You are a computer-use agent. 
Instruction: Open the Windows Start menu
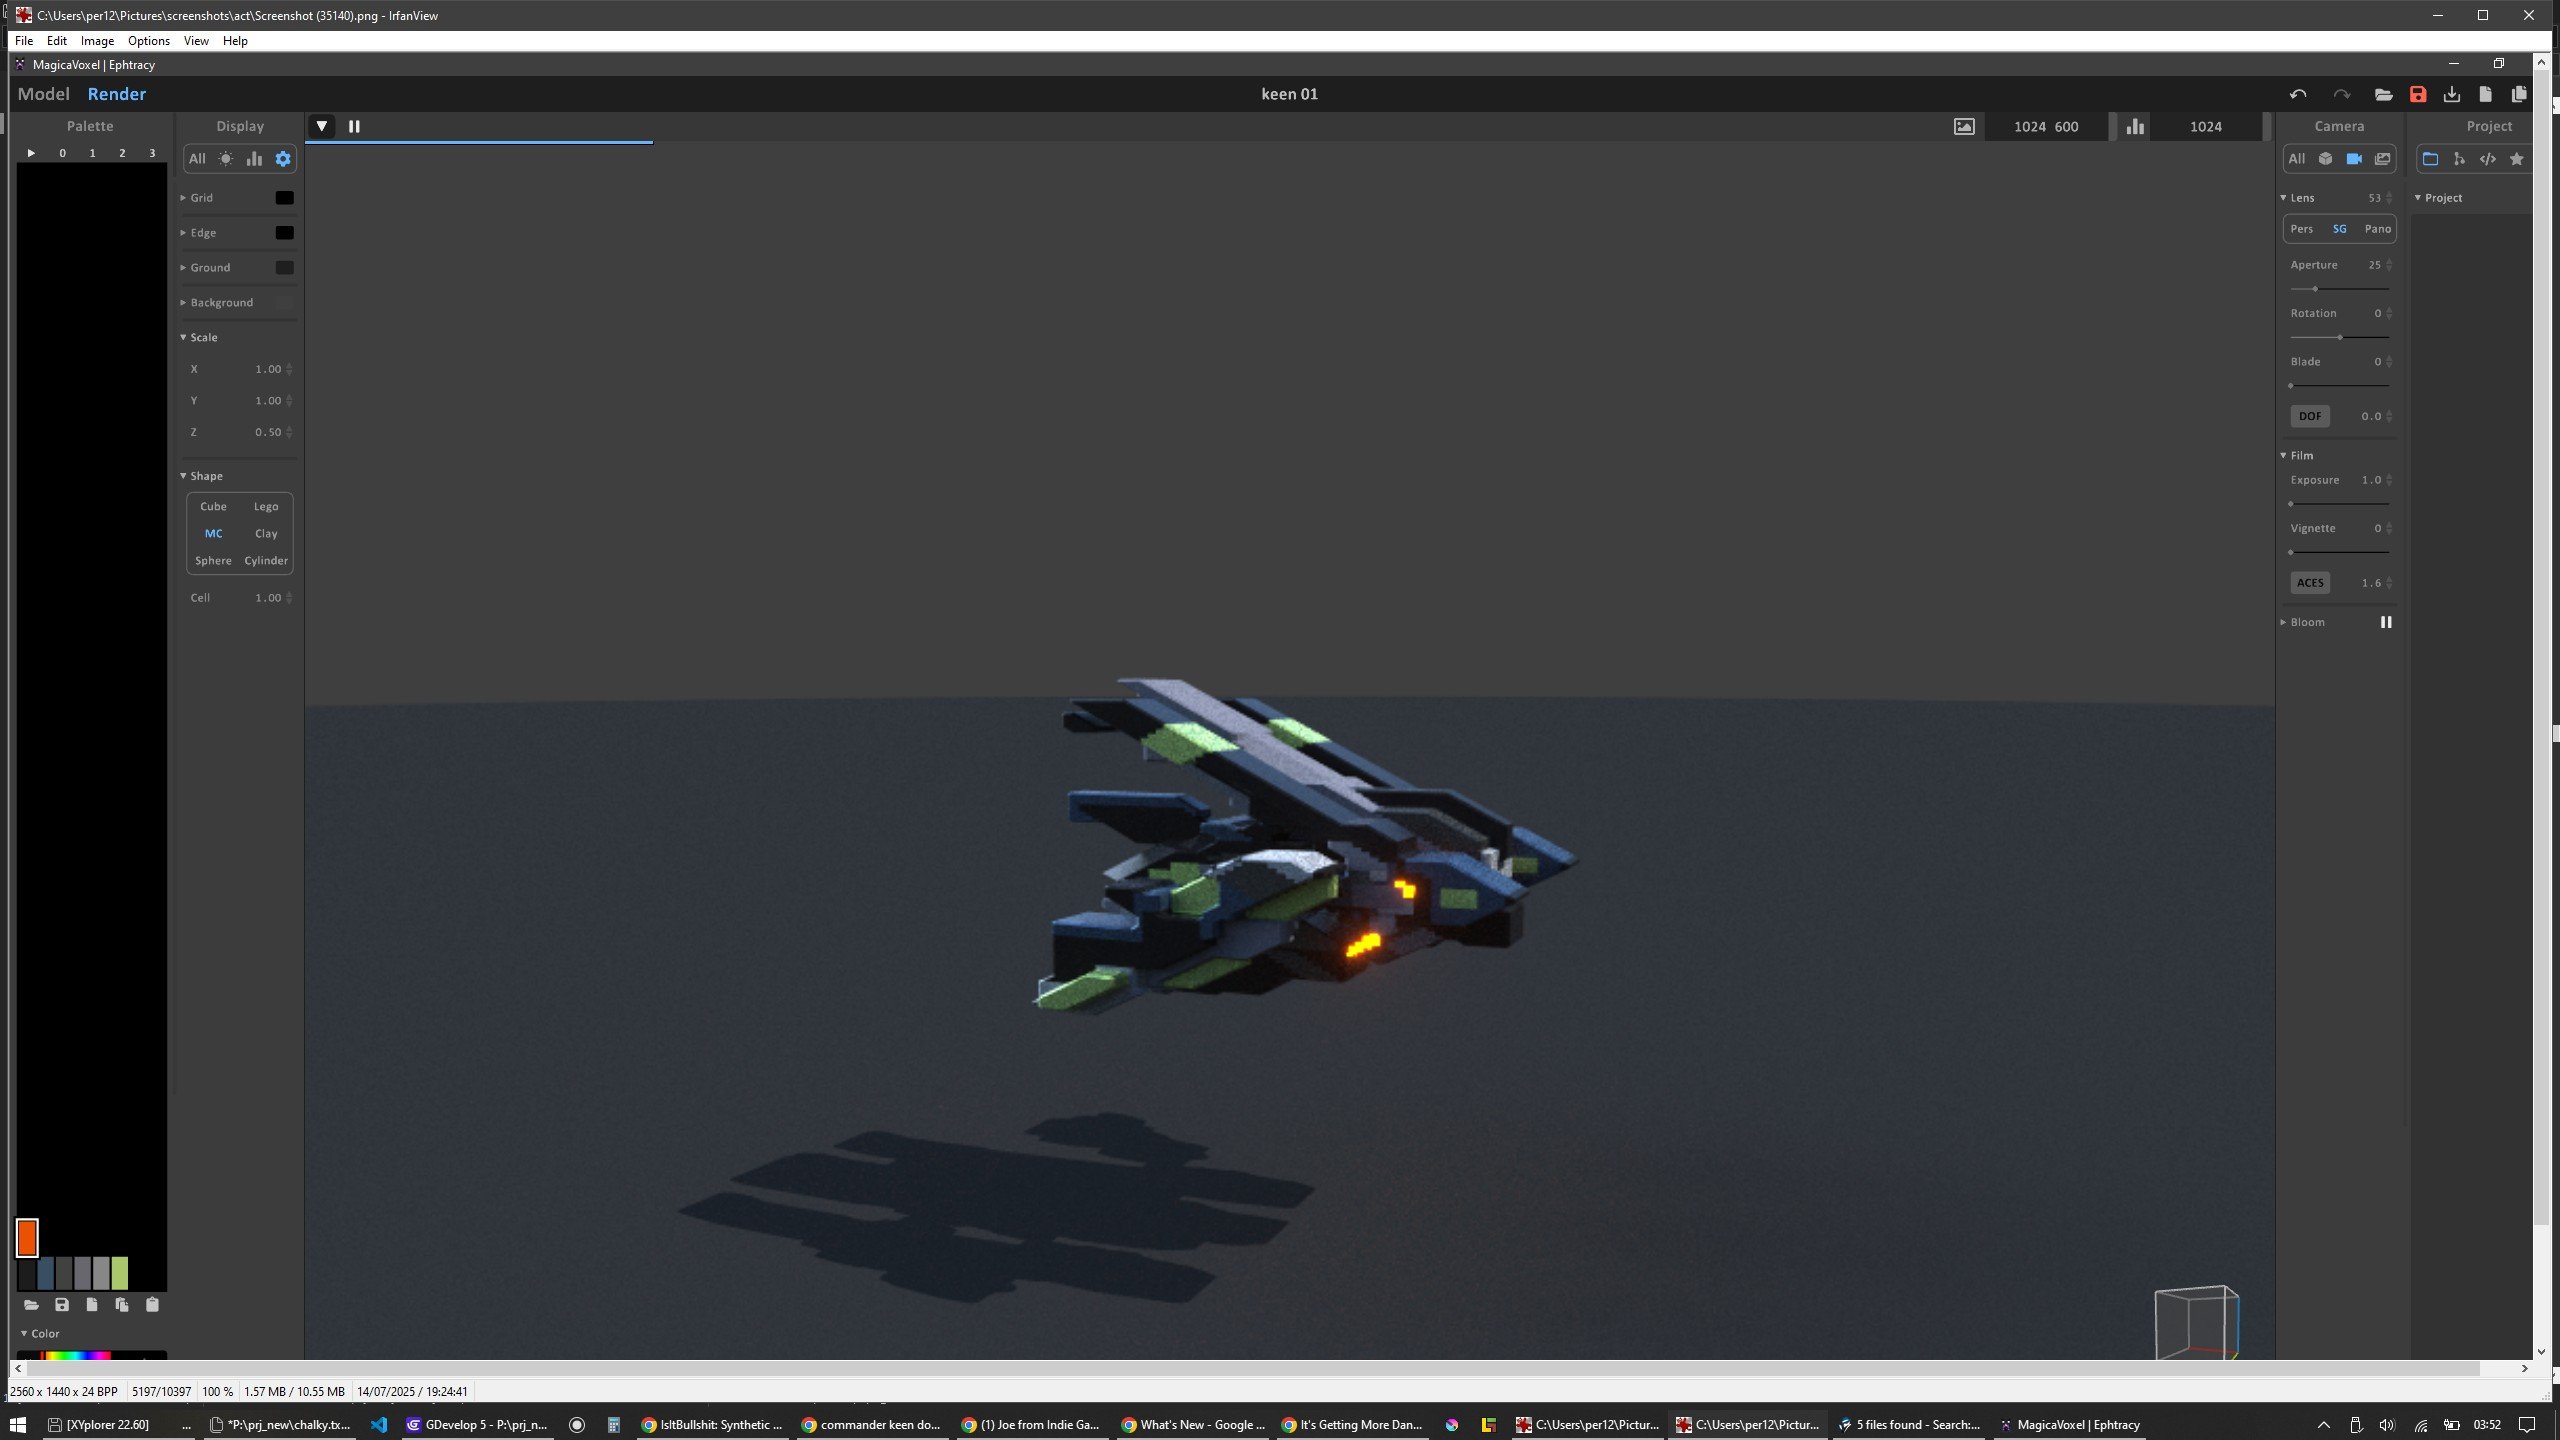[17, 1425]
